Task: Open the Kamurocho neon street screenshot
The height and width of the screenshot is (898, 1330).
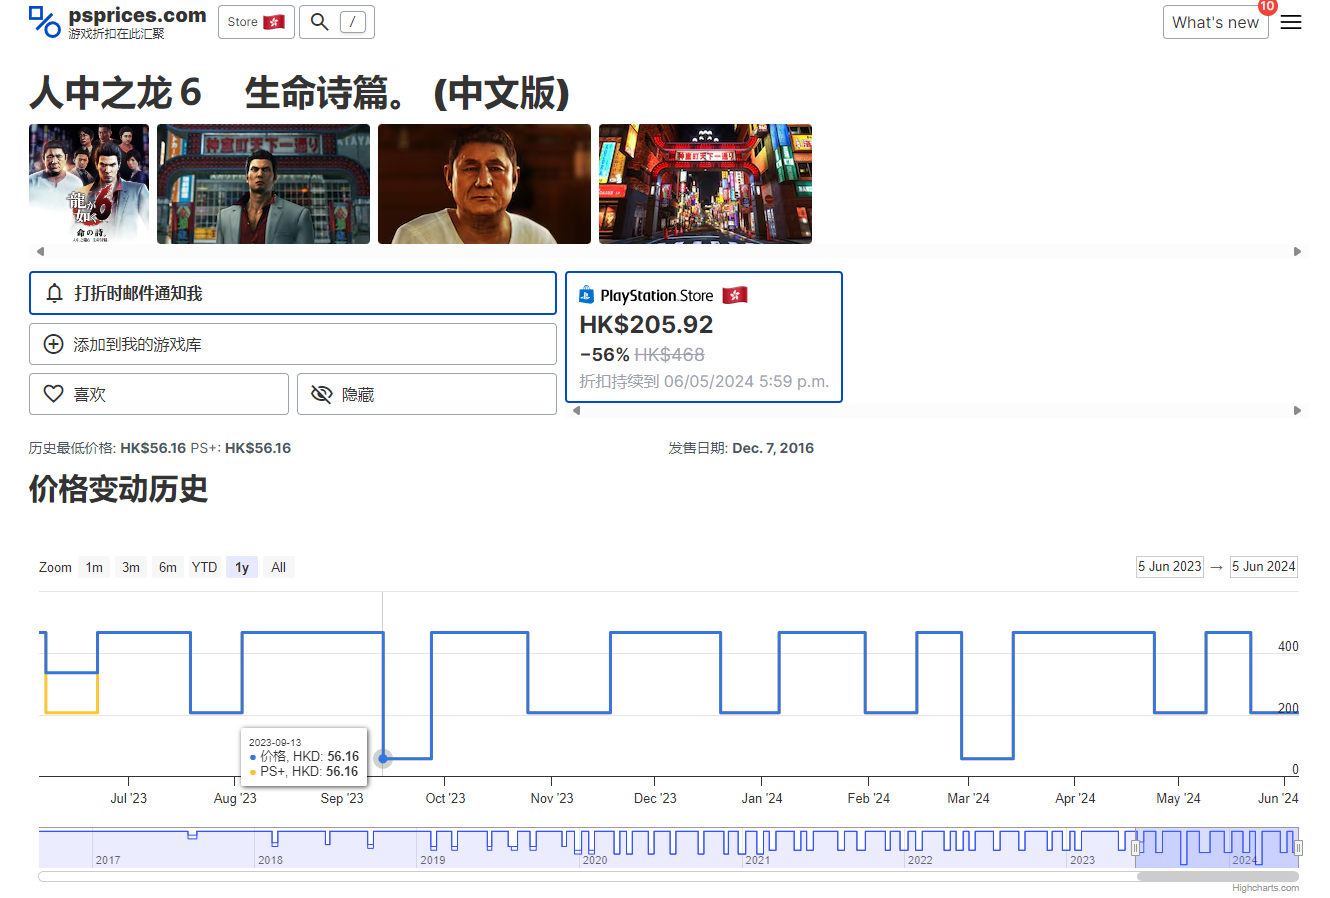Action: click(x=705, y=184)
